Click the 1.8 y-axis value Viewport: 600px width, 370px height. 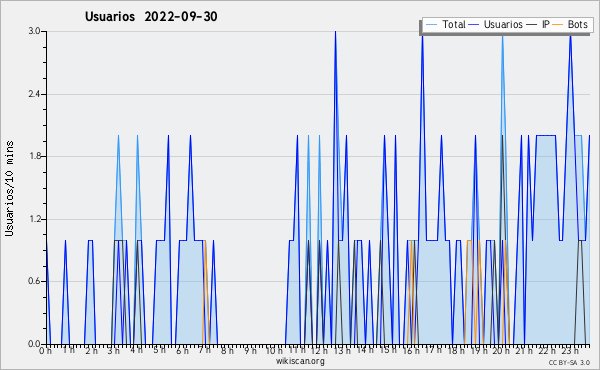(34, 156)
